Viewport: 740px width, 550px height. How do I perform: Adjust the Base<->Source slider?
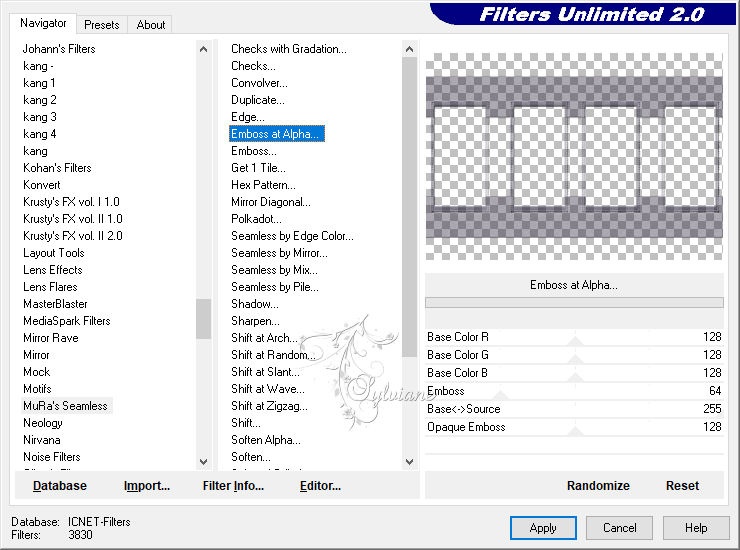574,409
